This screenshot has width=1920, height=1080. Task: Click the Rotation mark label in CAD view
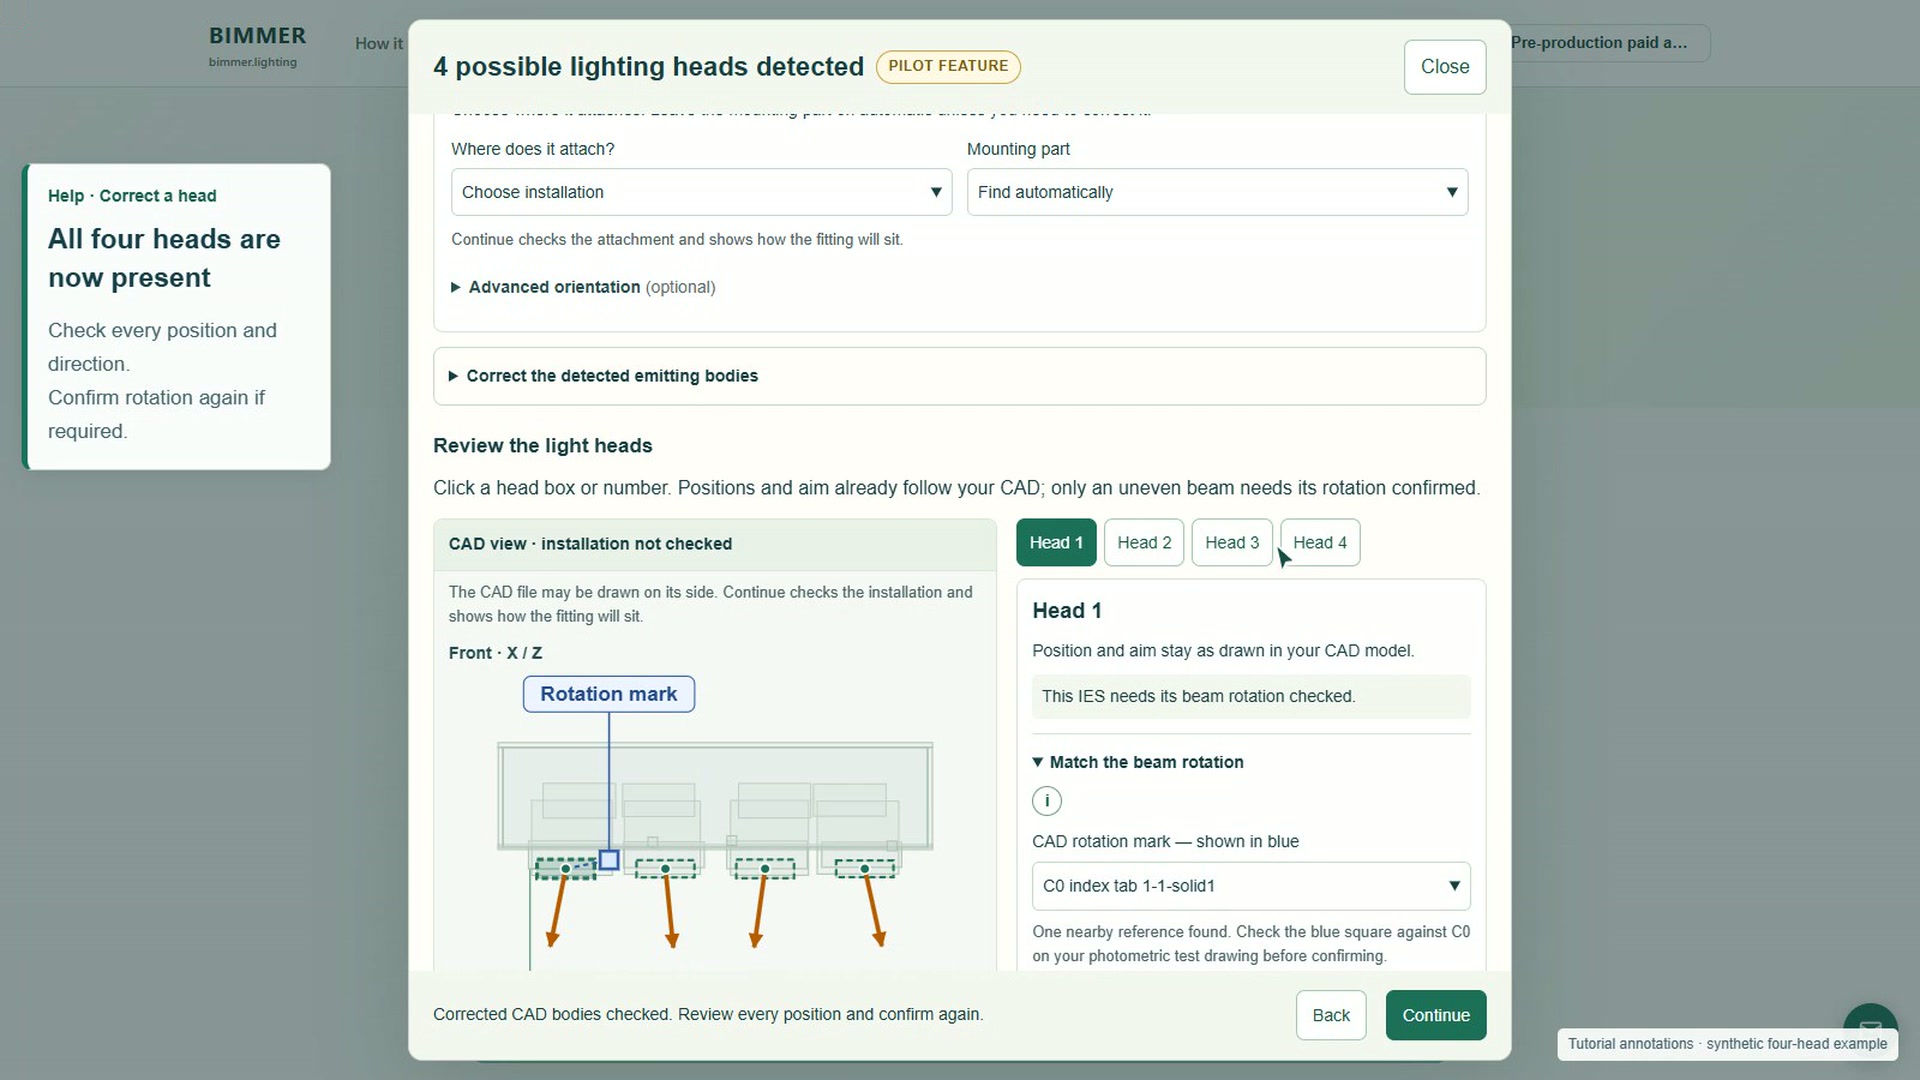coord(609,694)
